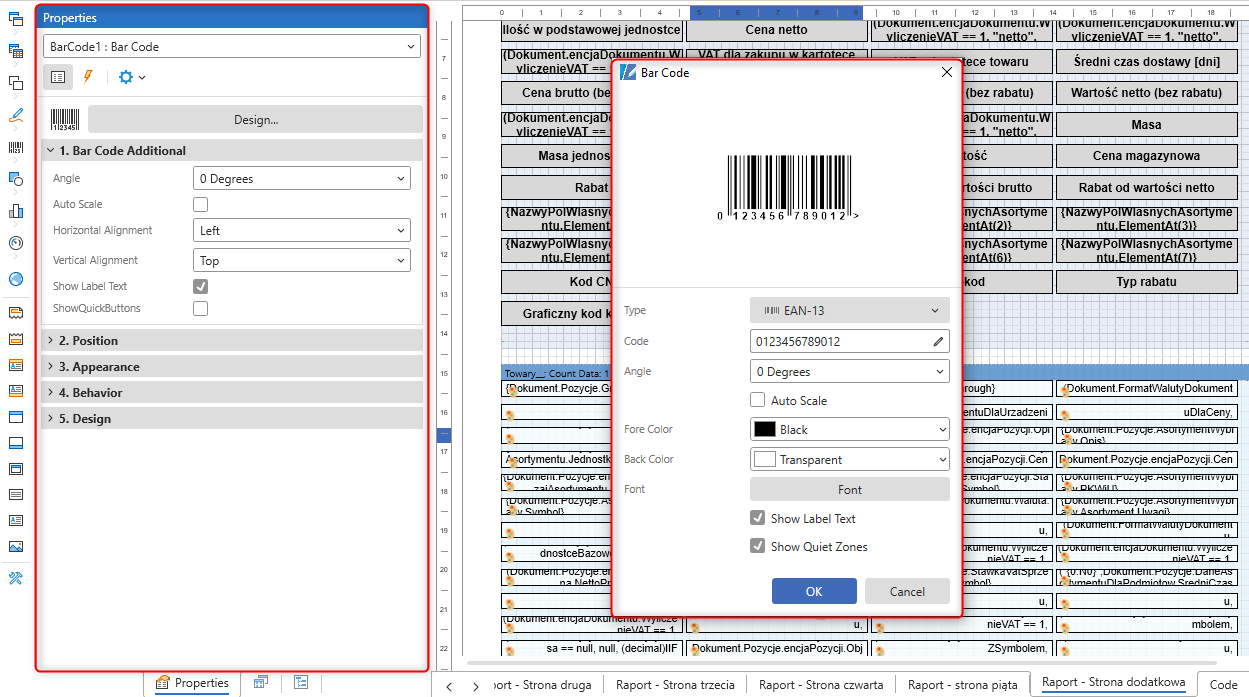The height and width of the screenshot is (697, 1249).
Task: Switch to the Code tab
Action: coord(1224,685)
